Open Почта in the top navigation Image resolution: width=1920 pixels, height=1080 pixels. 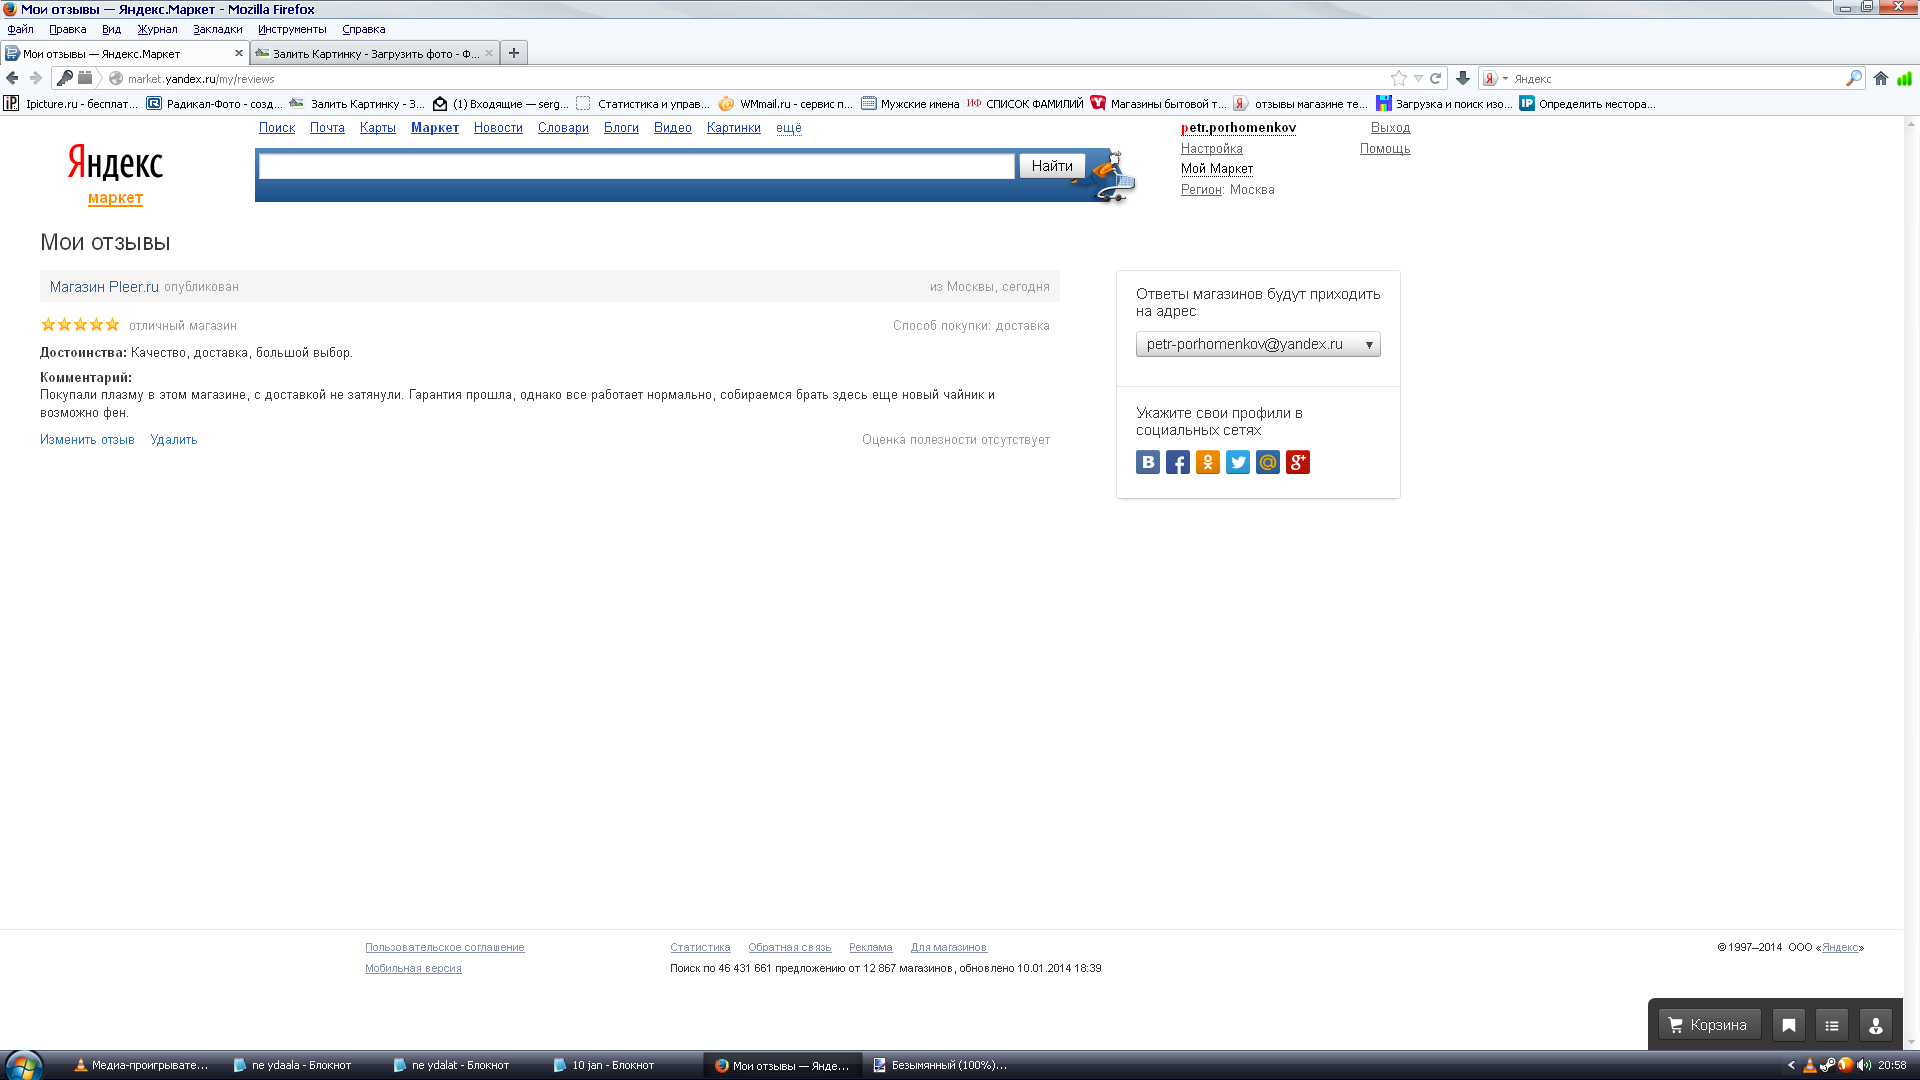(327, 128)
